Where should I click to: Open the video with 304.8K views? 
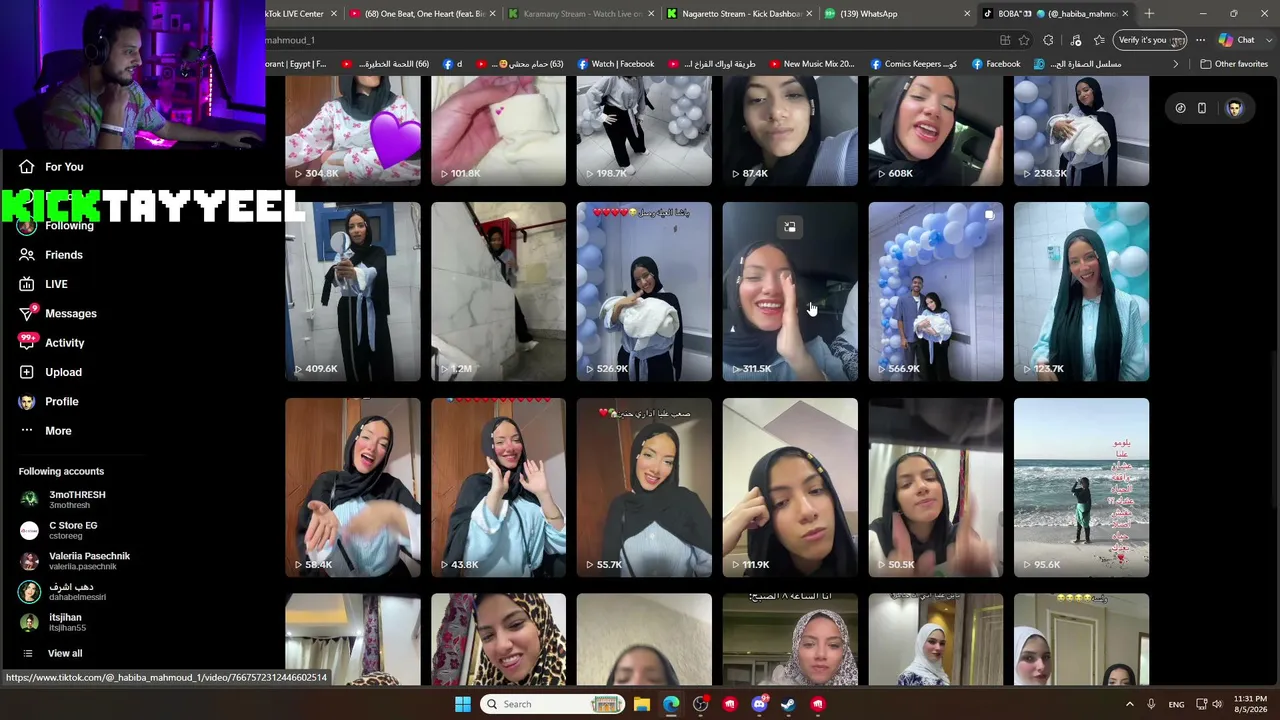click(353, 131)
